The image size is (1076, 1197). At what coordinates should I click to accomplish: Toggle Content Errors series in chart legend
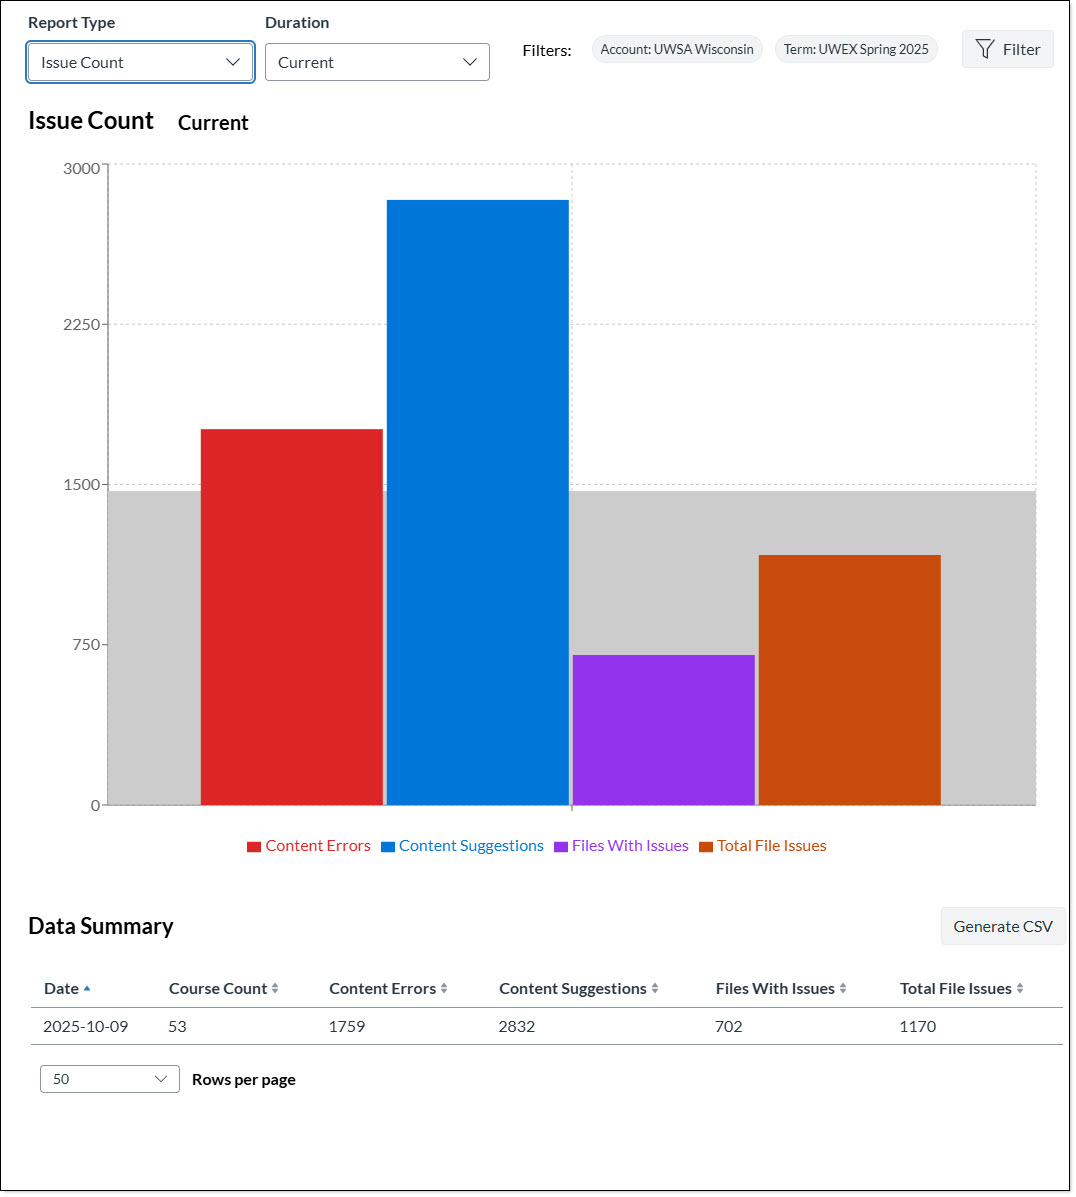click(x=308, y=846)
